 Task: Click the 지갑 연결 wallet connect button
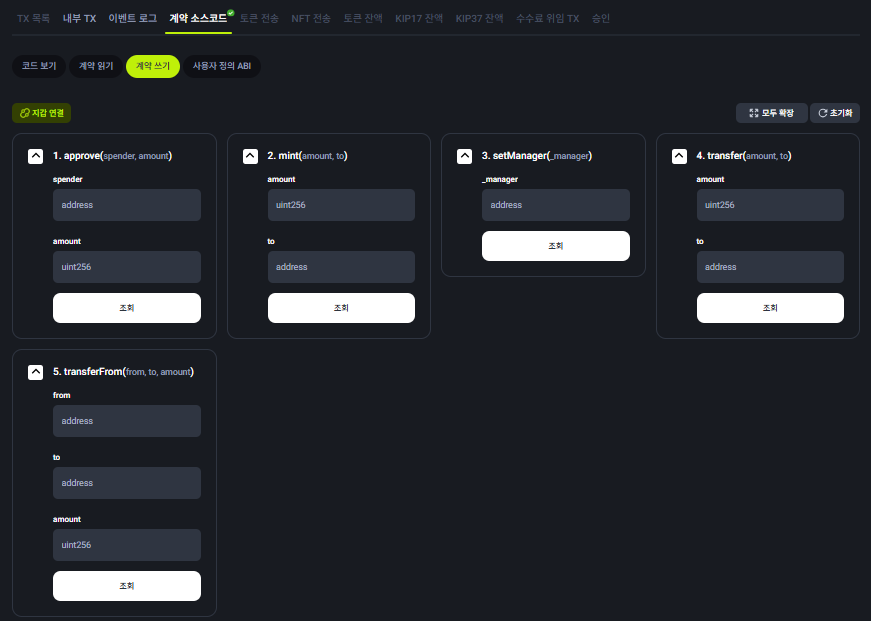pyautogui.click(x=42, y=113)
